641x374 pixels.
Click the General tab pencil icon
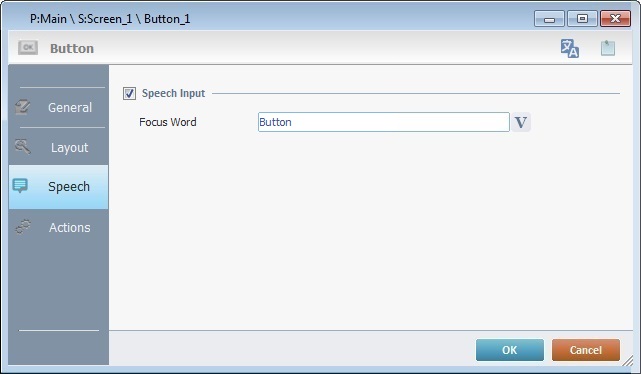pos(22,107)
